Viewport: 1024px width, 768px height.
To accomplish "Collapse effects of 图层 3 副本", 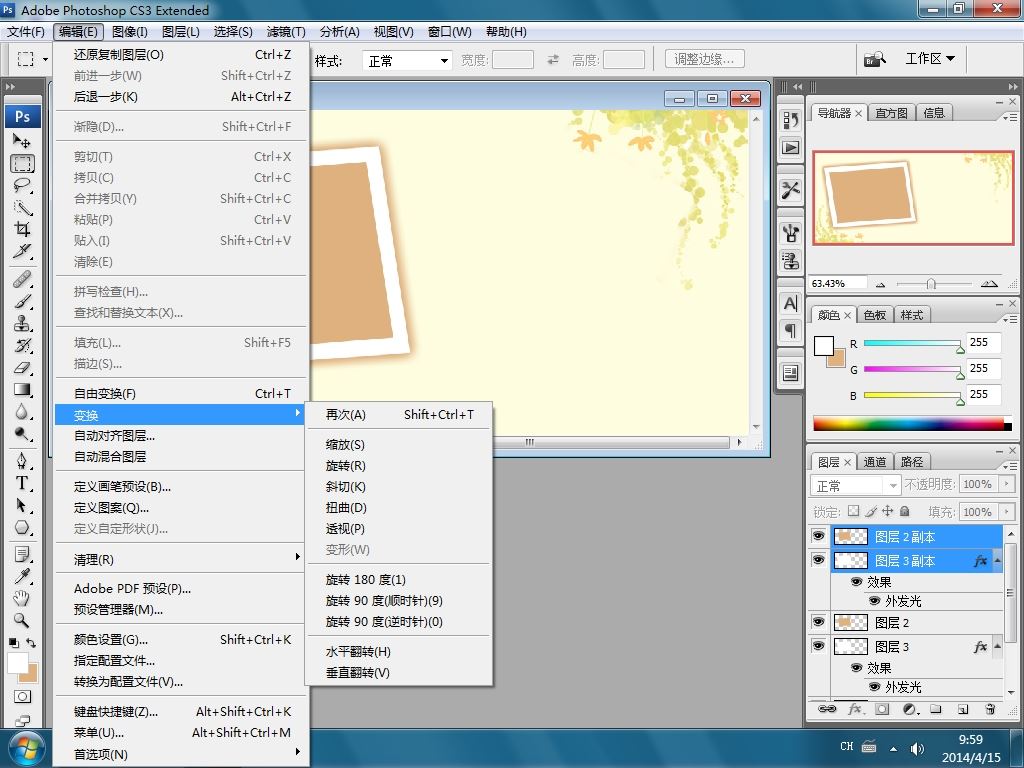I will coord(997,560).
